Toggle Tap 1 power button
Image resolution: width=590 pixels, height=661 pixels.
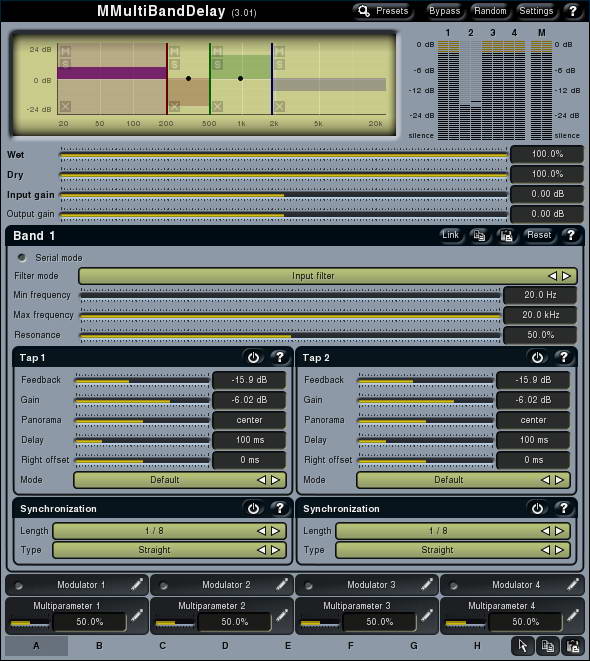pyautogui.click(x=253, y=357)
